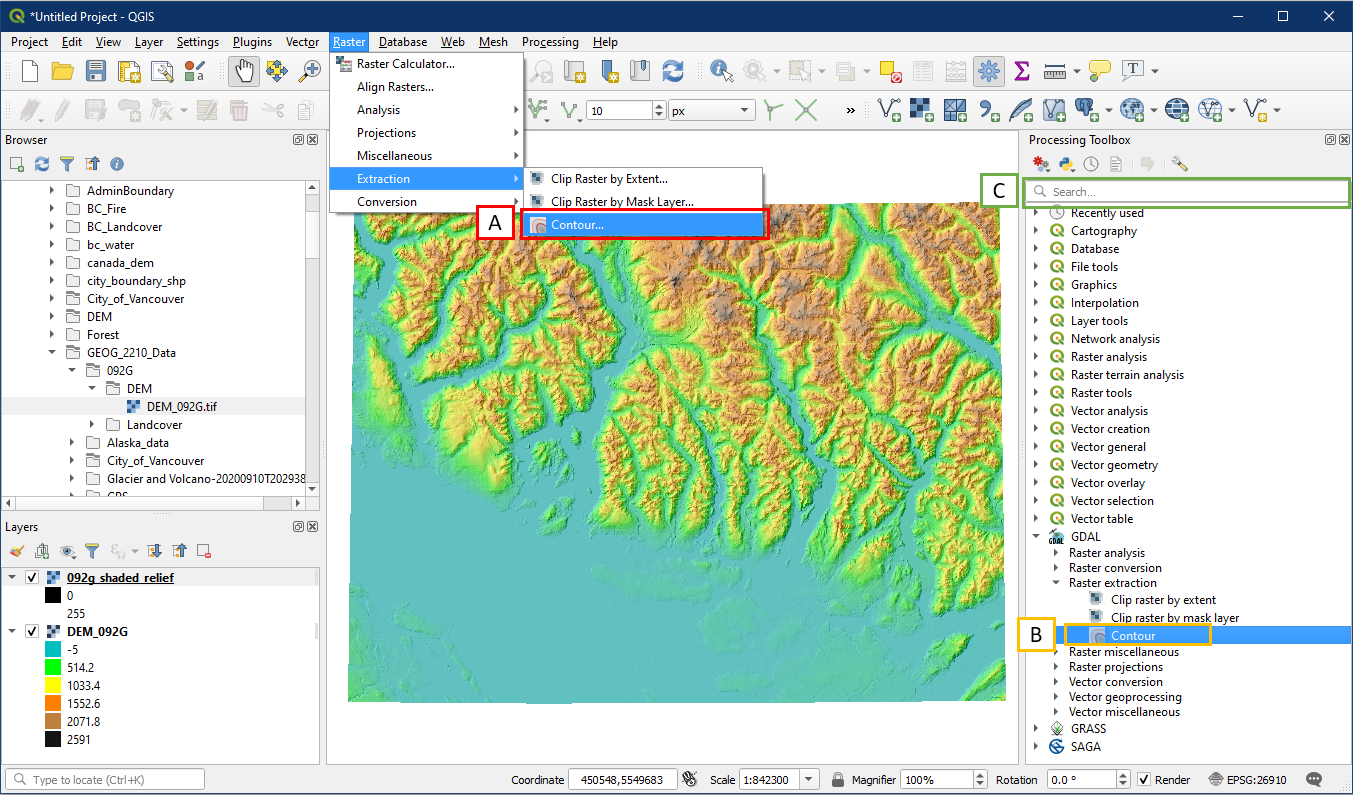Click the Python console icon in Processing Toolbox
This screenshot has width=1353, height=795.
point(1066,164)
